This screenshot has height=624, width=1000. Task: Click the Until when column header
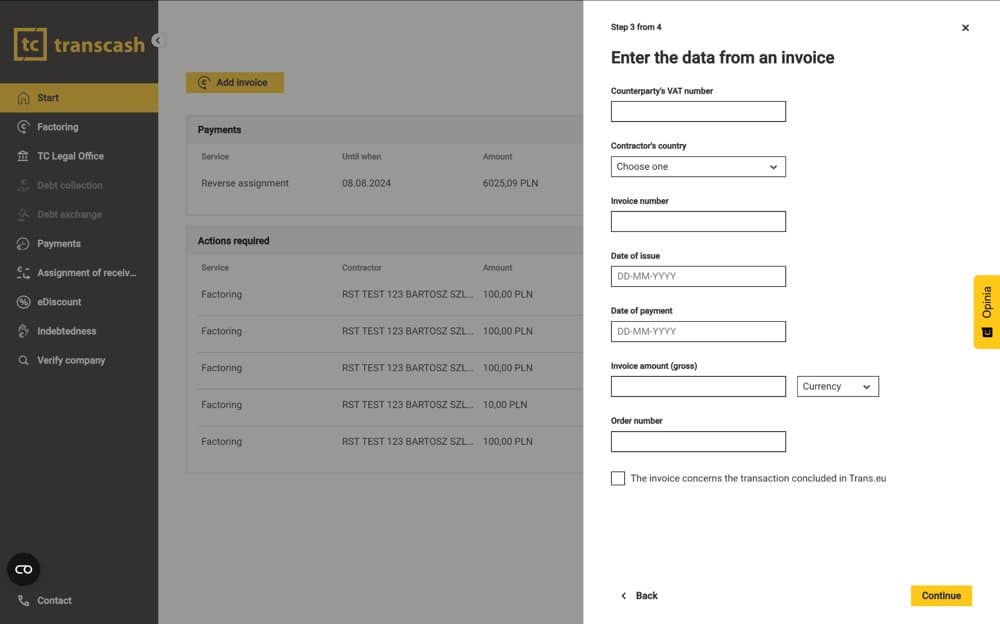click(362, 156)
